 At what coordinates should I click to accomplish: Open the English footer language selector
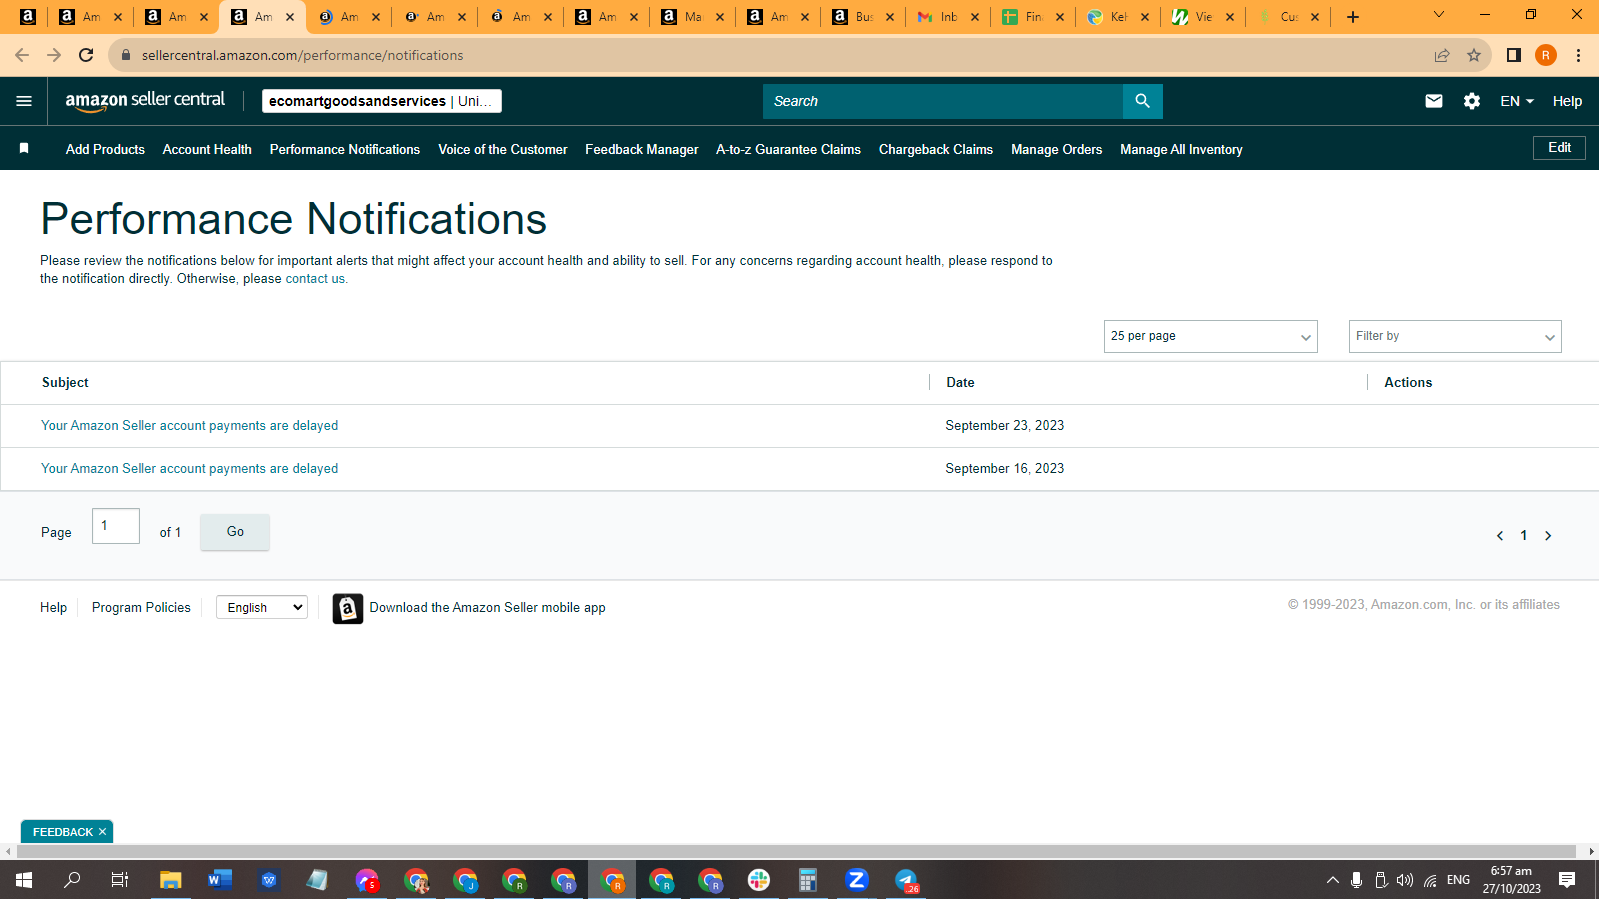point(262,607)
